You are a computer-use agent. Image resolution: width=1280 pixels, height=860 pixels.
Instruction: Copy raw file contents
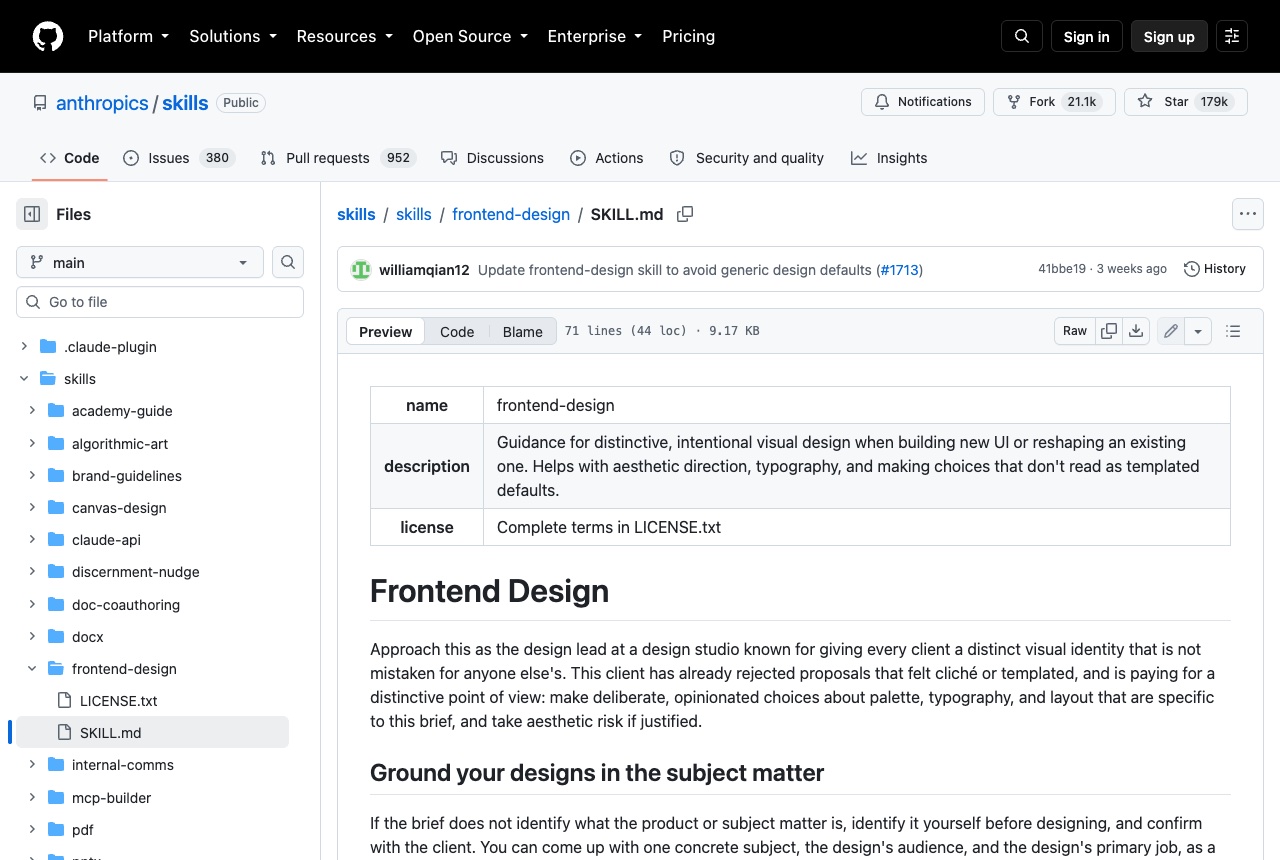1109,331
